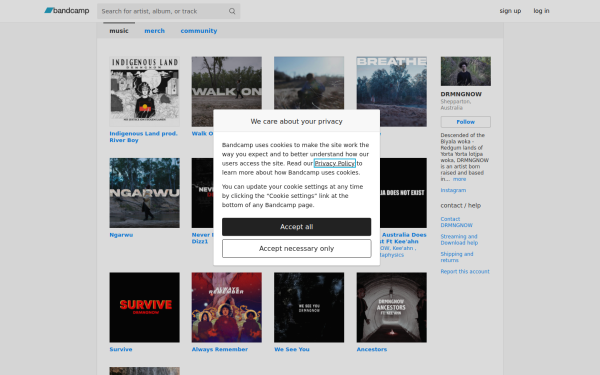Accept all cookies
600x375 pixels.
[296, 227]
